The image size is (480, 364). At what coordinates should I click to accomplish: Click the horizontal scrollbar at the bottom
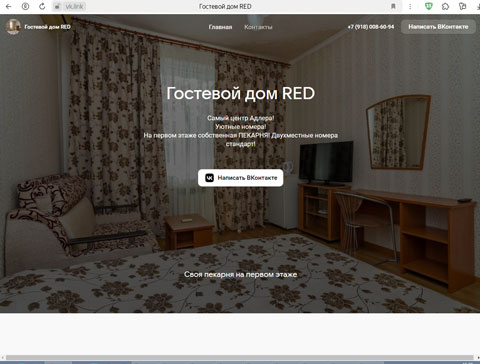coord(240,358)
